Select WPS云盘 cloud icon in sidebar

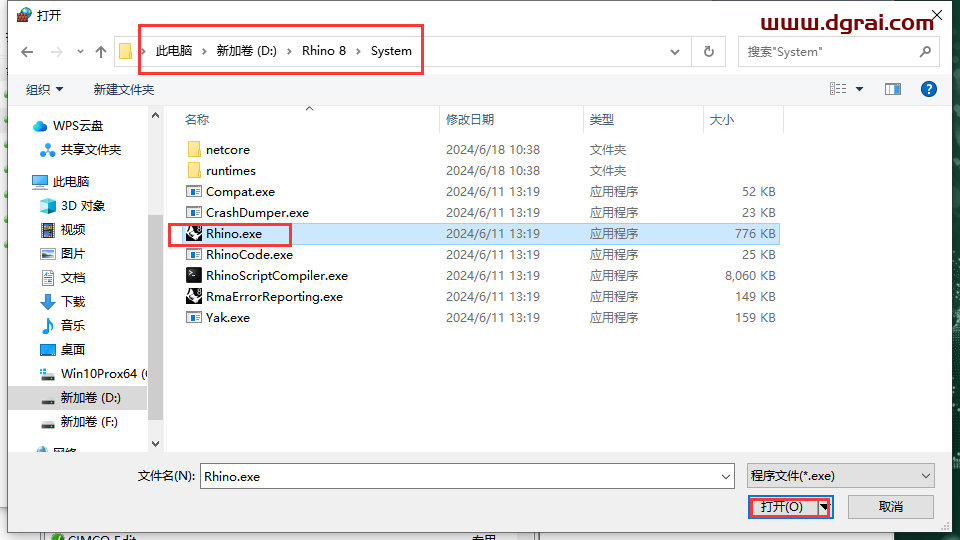click(40, 126)
